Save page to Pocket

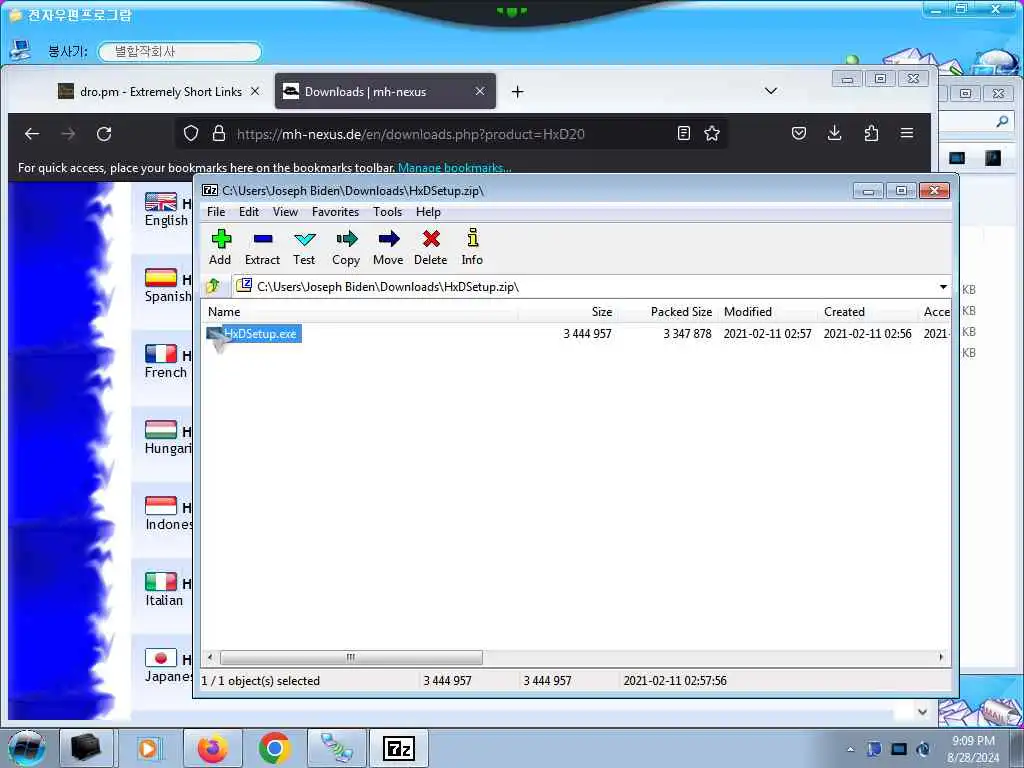point(799,134)
